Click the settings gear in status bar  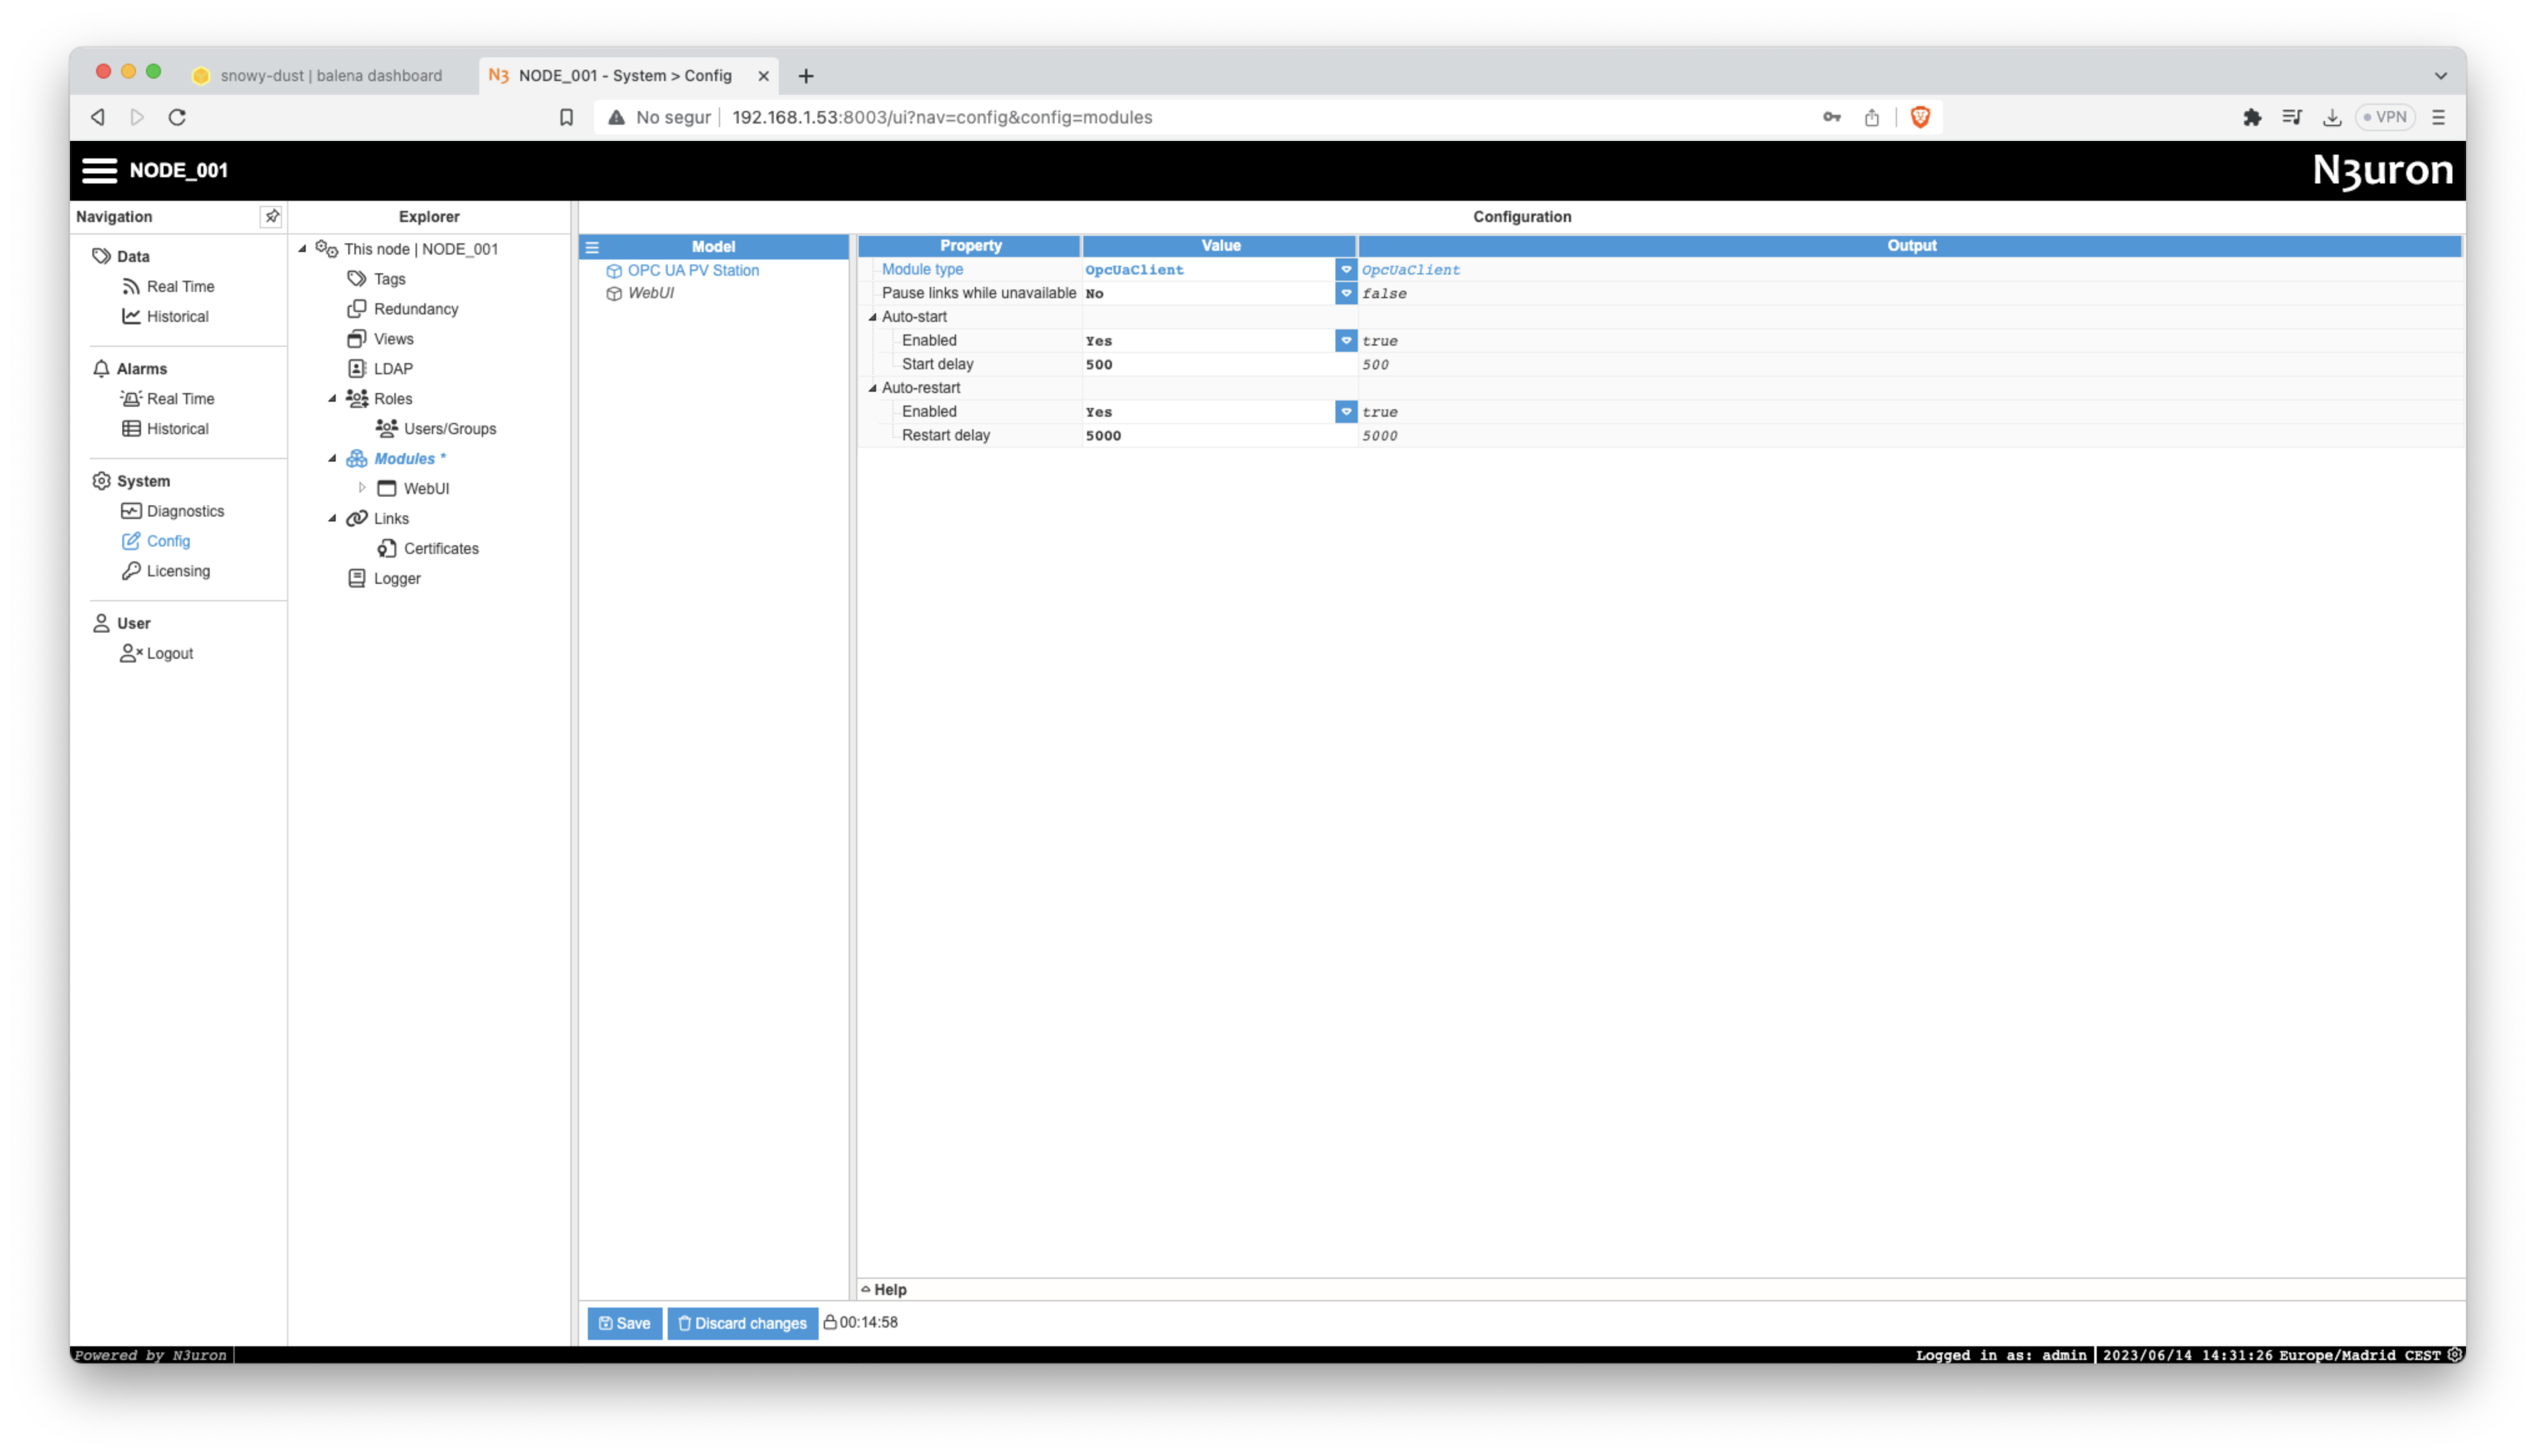[2454, 1355]
